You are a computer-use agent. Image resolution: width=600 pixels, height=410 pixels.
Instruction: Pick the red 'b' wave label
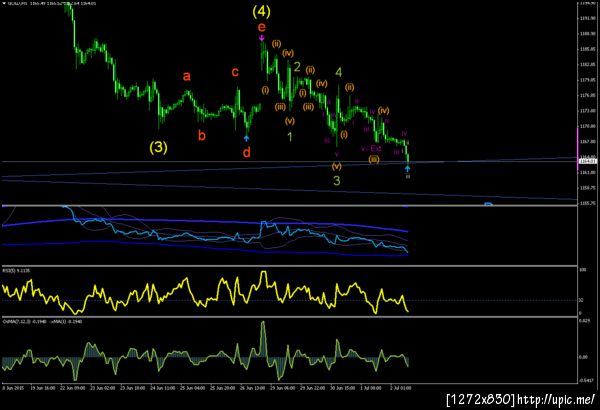202,135
